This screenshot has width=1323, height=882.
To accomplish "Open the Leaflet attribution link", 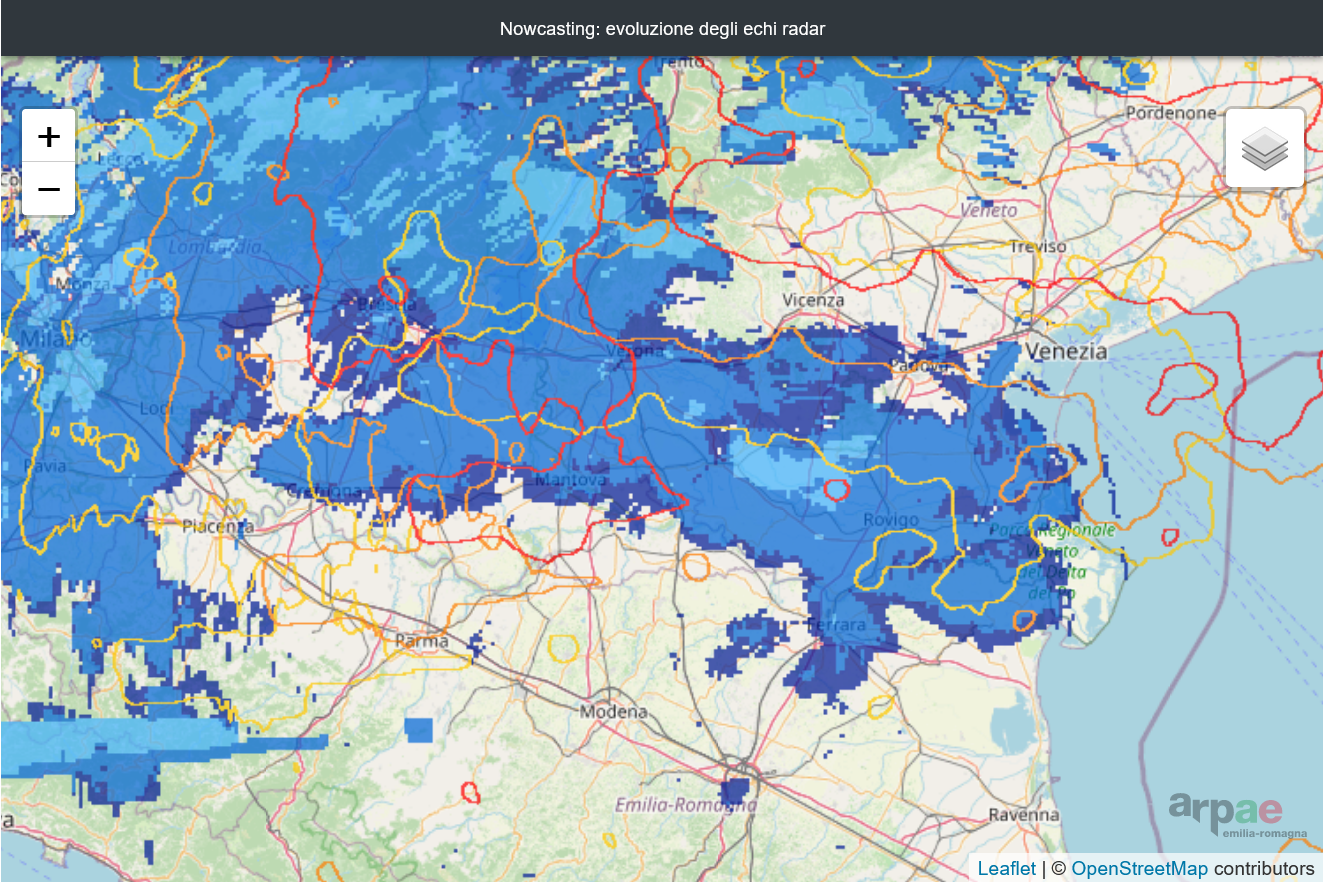I will tap(1006, 868).
